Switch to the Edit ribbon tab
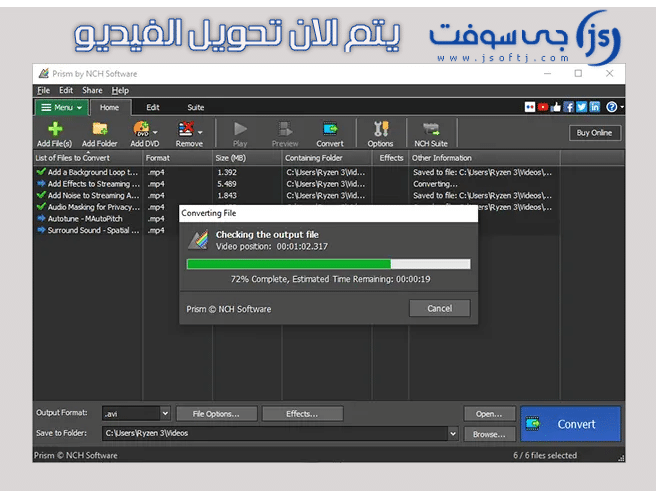Viewport: 656px width, 491px height. pos(153,107)
